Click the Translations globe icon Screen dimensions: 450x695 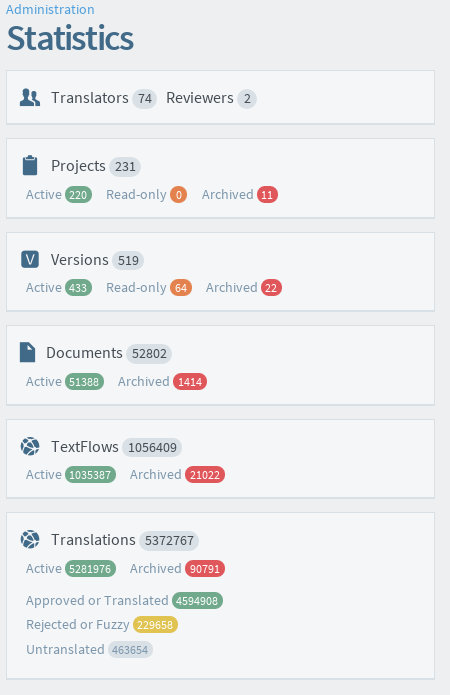pyautogui.click(x=30, y=539)
